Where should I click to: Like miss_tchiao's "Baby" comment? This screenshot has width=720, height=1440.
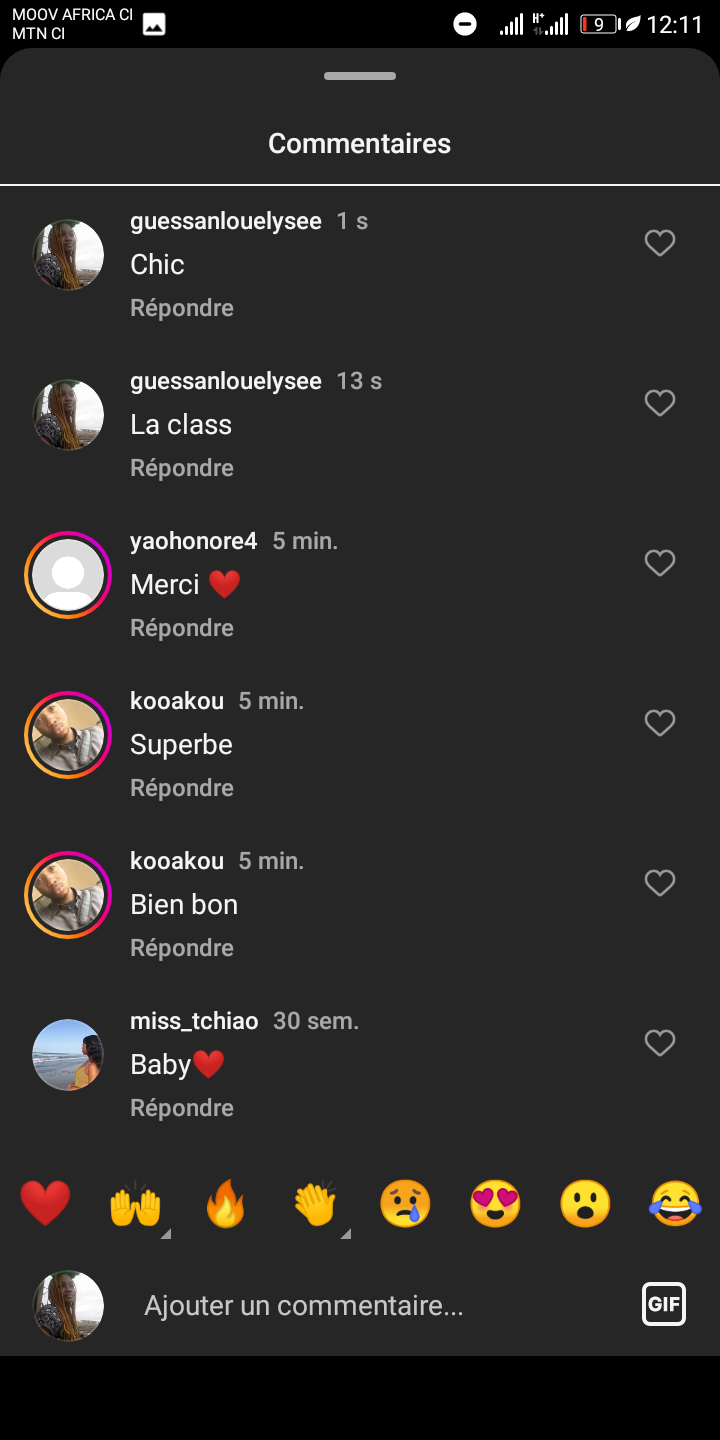coord(660,1043)
